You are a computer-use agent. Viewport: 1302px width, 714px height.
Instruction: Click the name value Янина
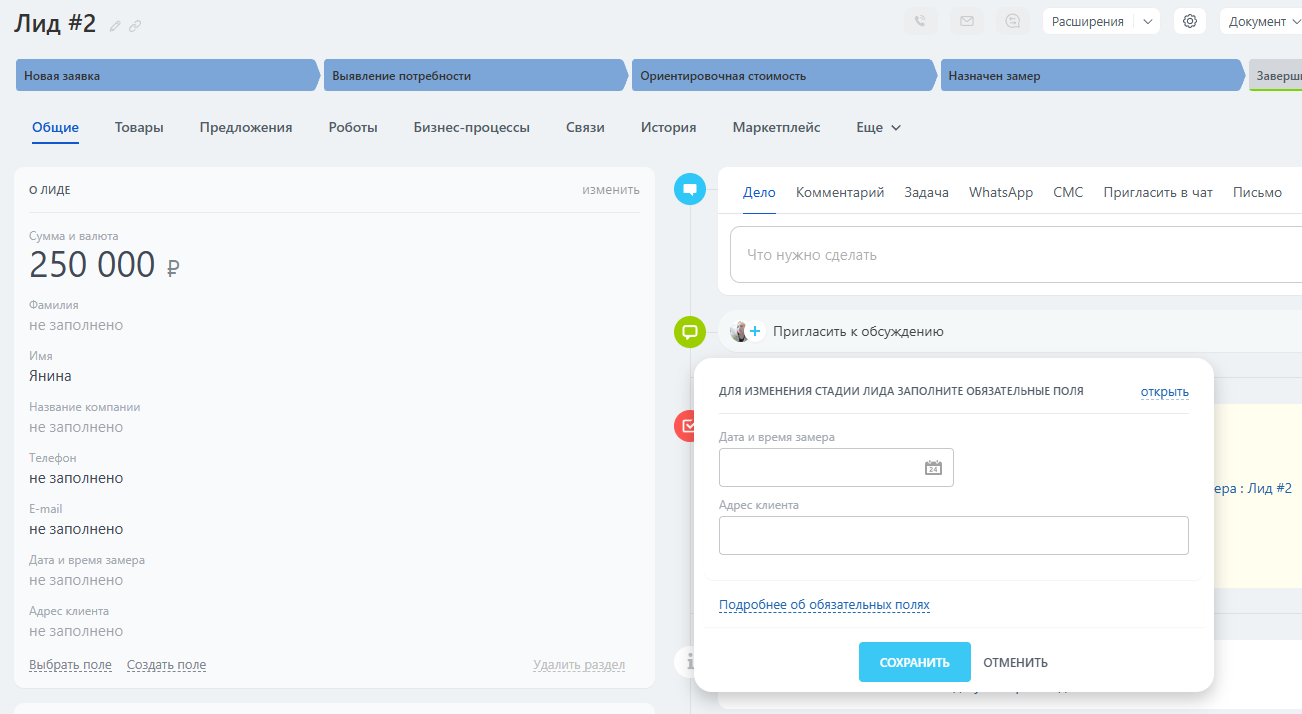coord(50,376)
